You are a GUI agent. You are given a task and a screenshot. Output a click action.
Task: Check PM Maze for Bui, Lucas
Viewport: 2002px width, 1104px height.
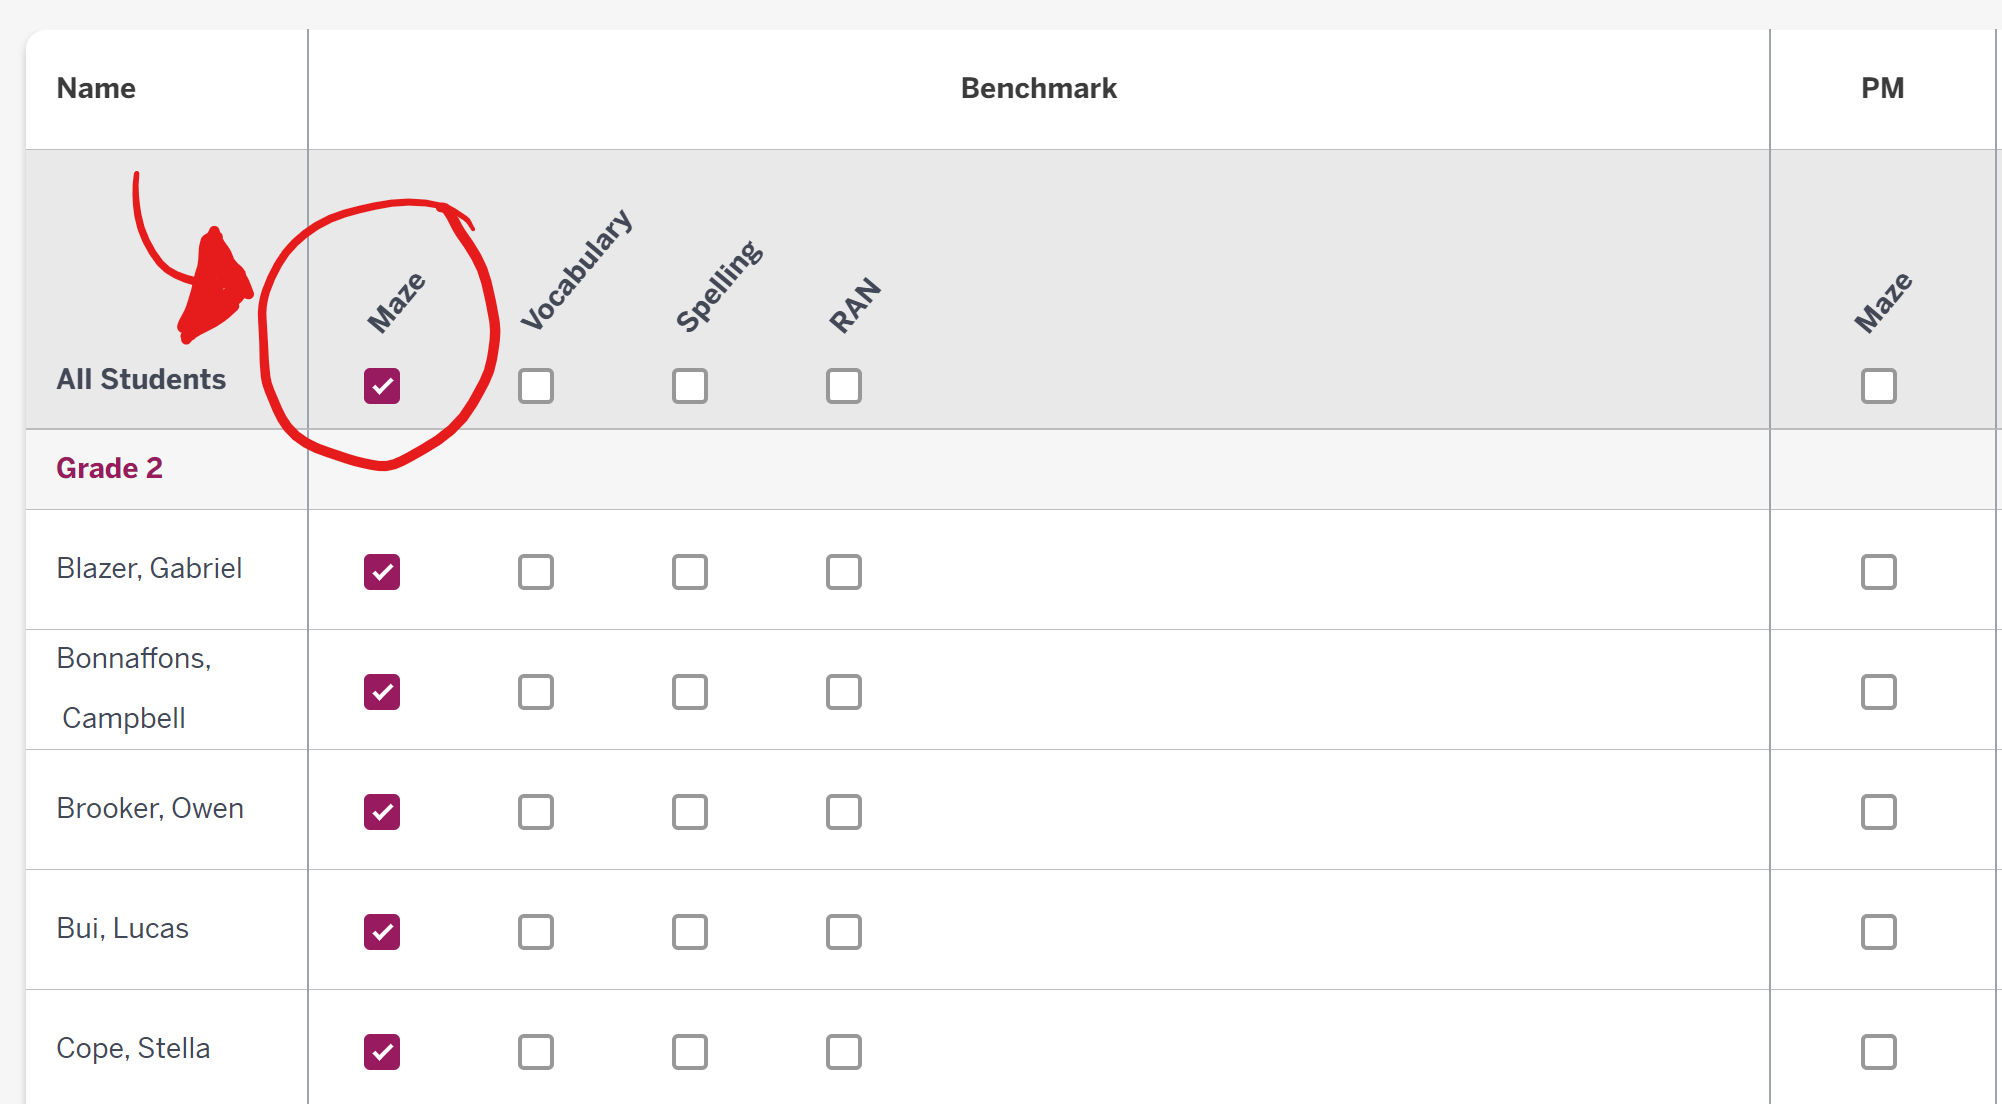pos(1878,932)
